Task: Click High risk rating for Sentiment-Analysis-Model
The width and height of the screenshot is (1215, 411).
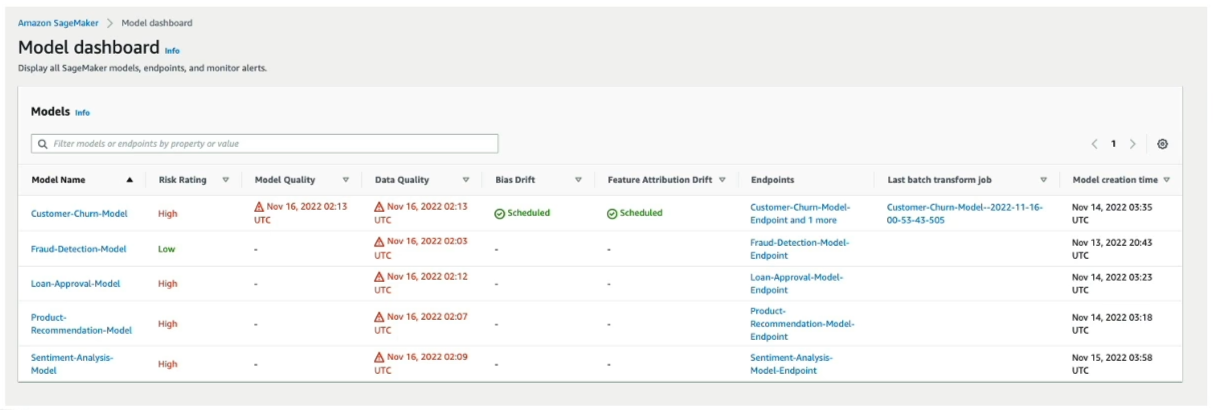Action: pos(168,363)
